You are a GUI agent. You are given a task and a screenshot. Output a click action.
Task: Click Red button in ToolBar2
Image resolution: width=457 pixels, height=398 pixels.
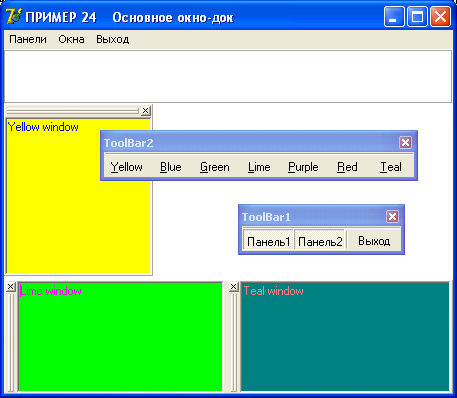tap(347, 167)
